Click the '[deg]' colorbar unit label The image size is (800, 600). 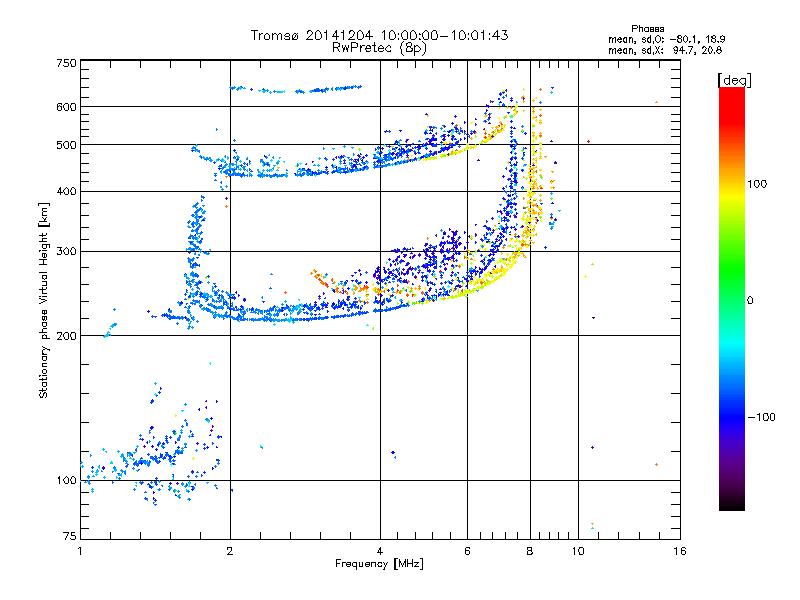coord(734,80)
